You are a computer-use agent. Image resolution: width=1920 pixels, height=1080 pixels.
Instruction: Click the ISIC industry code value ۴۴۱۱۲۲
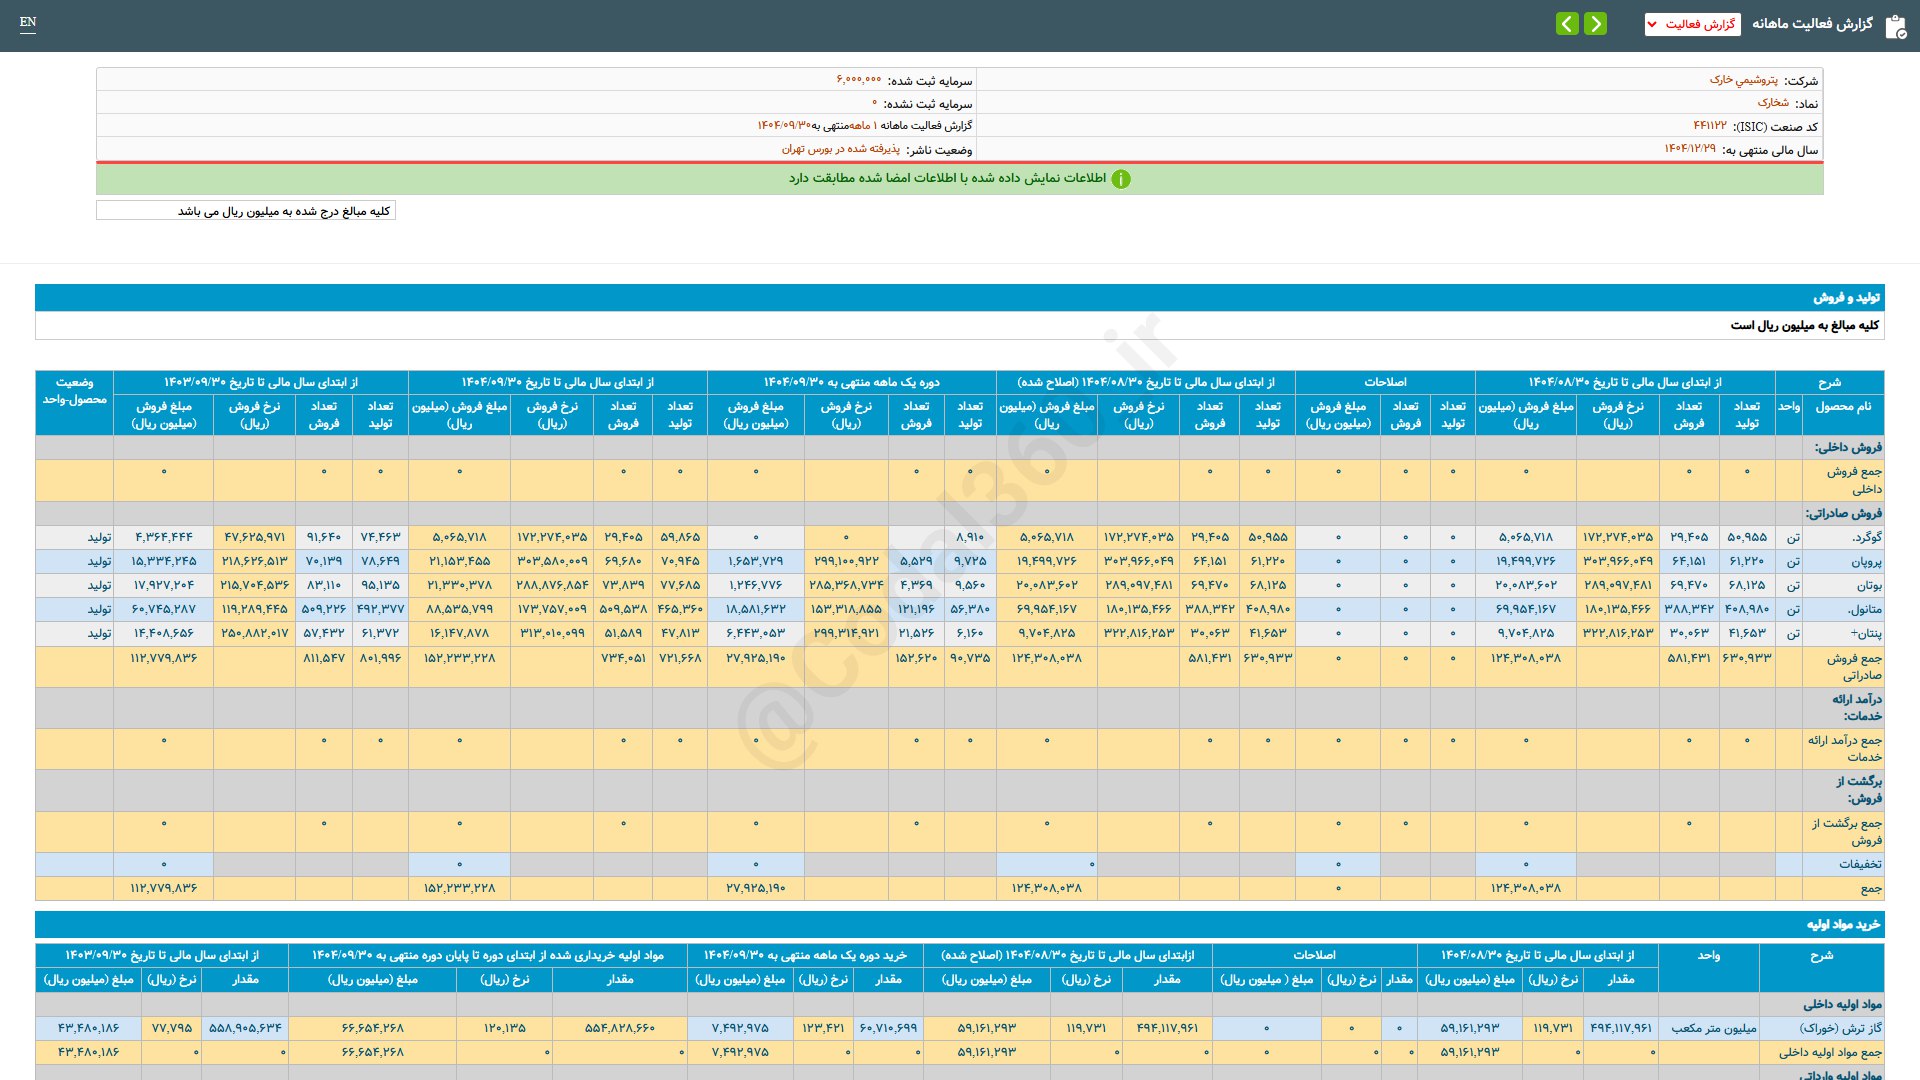pyautogui.click(x=1709, y=126)
